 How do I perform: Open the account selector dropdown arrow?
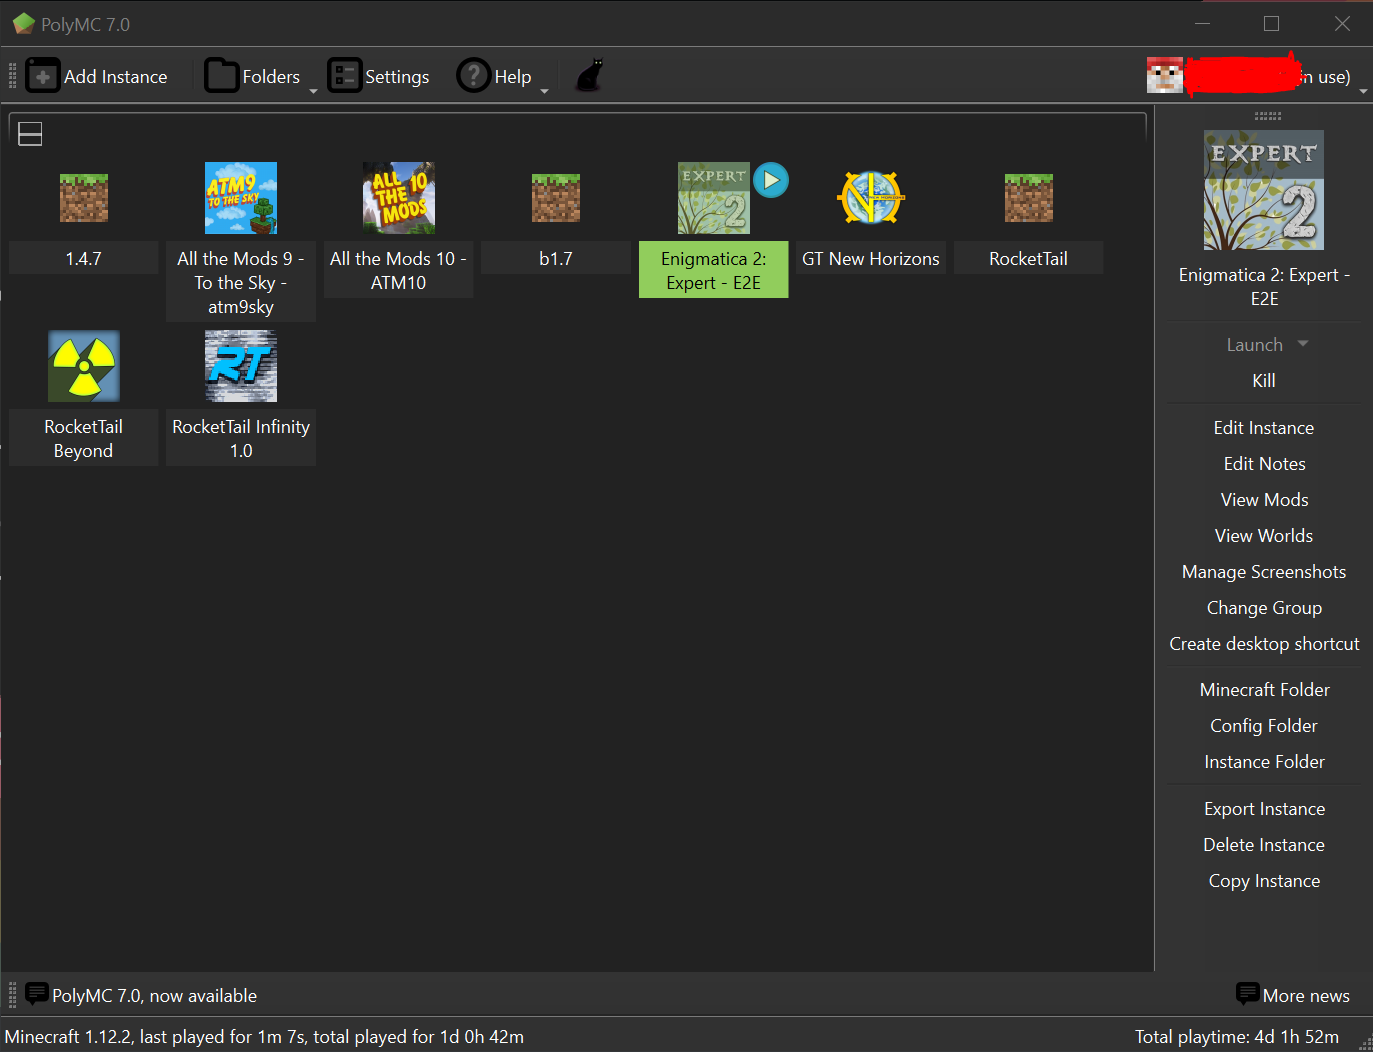coord(1363,91)
